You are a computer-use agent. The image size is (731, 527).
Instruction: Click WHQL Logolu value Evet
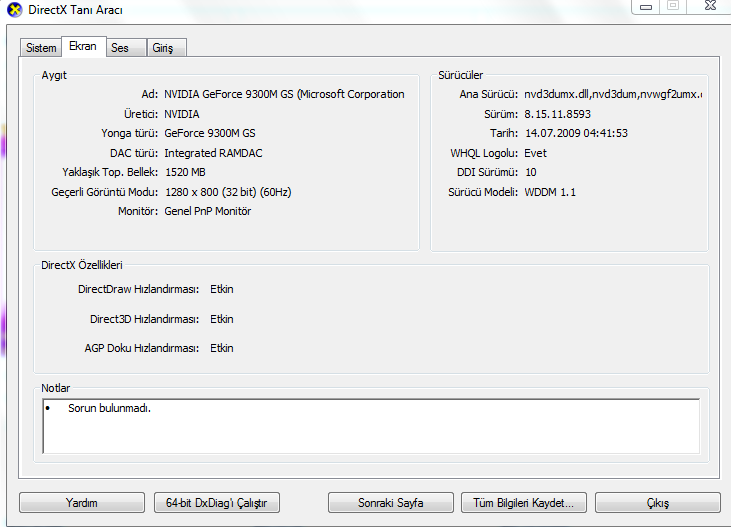(x=535, y=153)
